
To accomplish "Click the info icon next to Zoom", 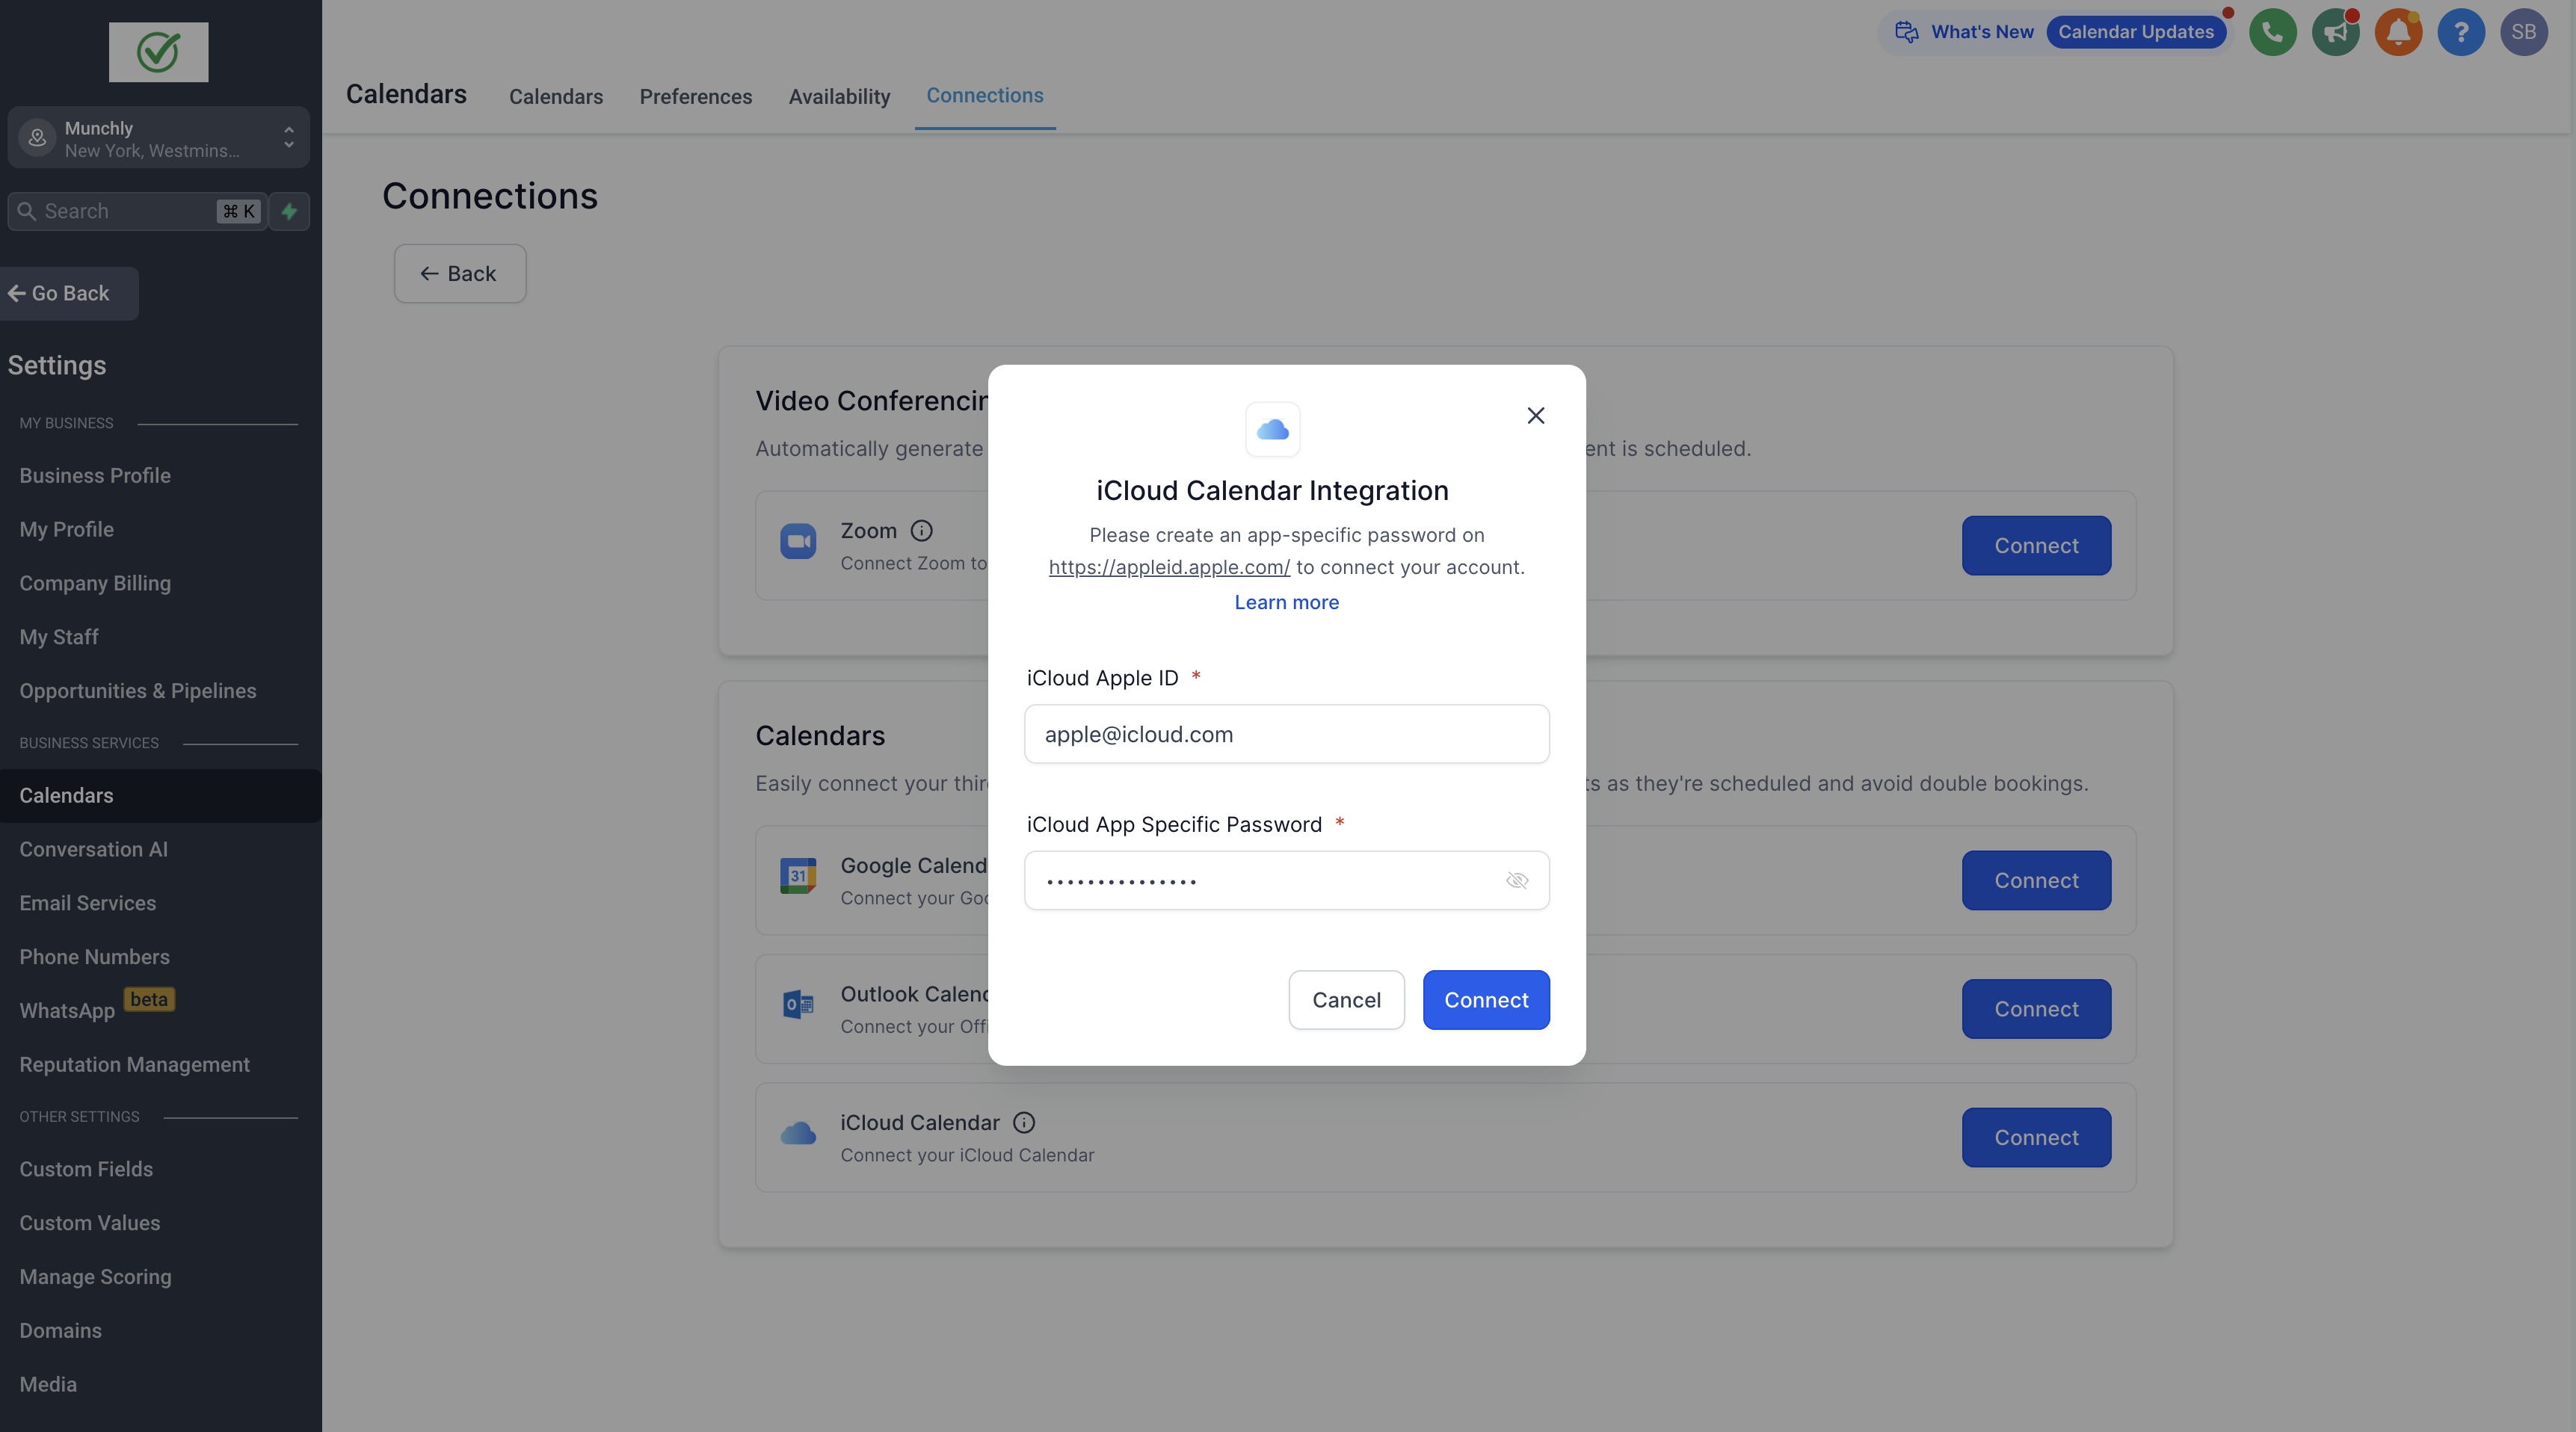I will [x=921, y=530].
